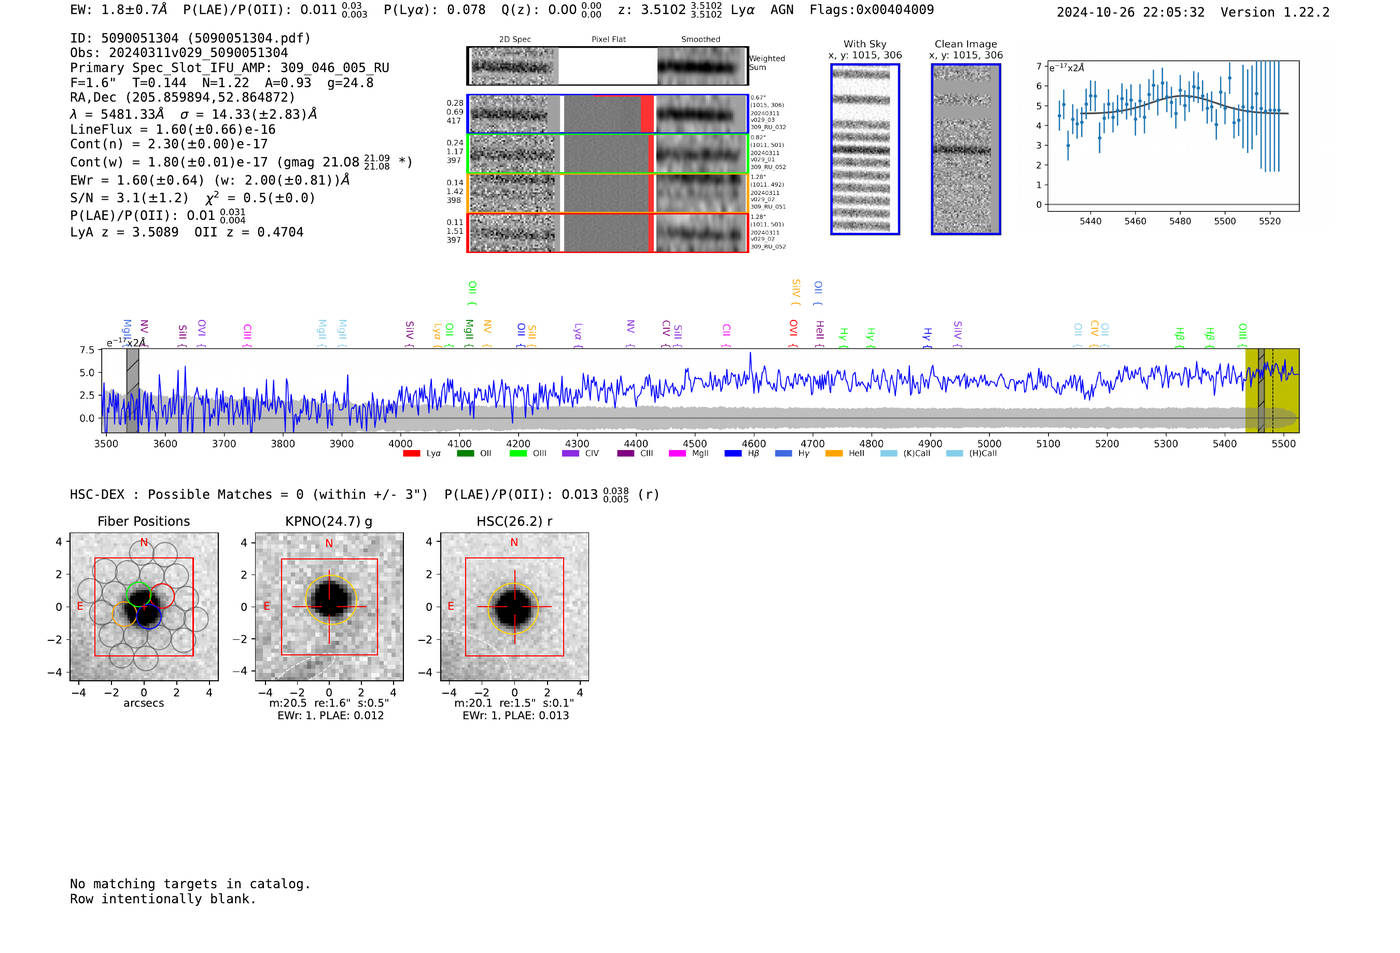Click the '2D Spec' column header
Viewport: 1400px width, 953px height.
[515, 40]
